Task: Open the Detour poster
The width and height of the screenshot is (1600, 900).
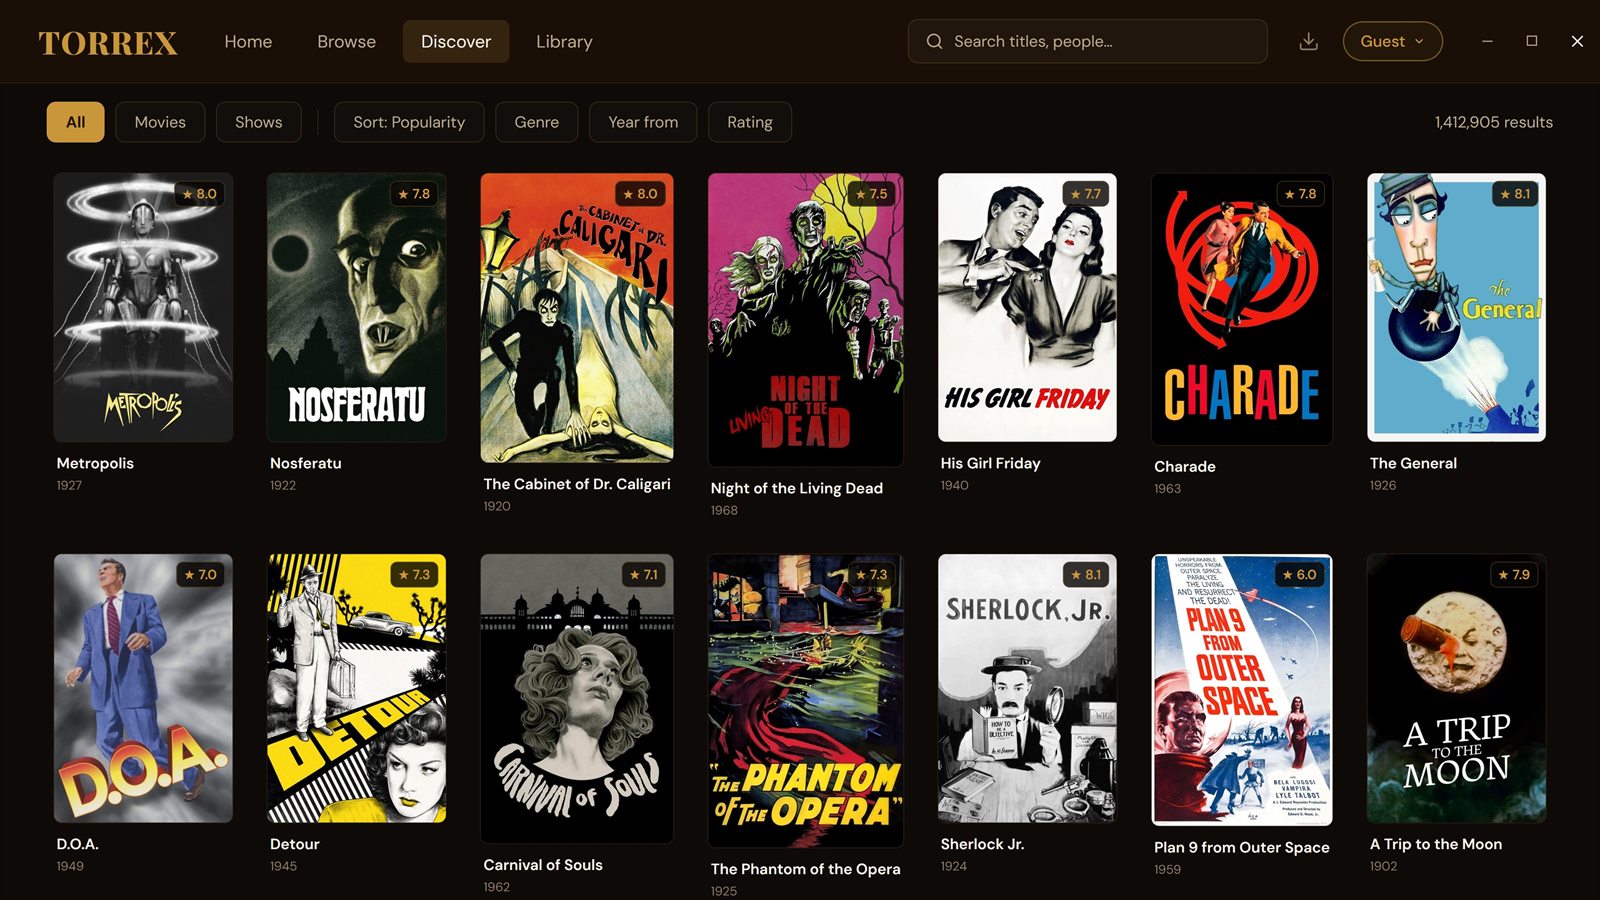Action: [356, 688]
